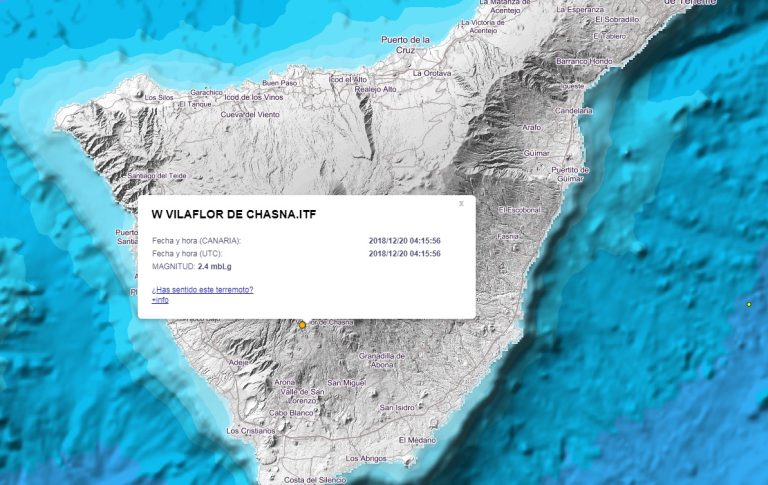
Task: Click the 'Cueva del Viento' map label
Action: pos(250,114)
